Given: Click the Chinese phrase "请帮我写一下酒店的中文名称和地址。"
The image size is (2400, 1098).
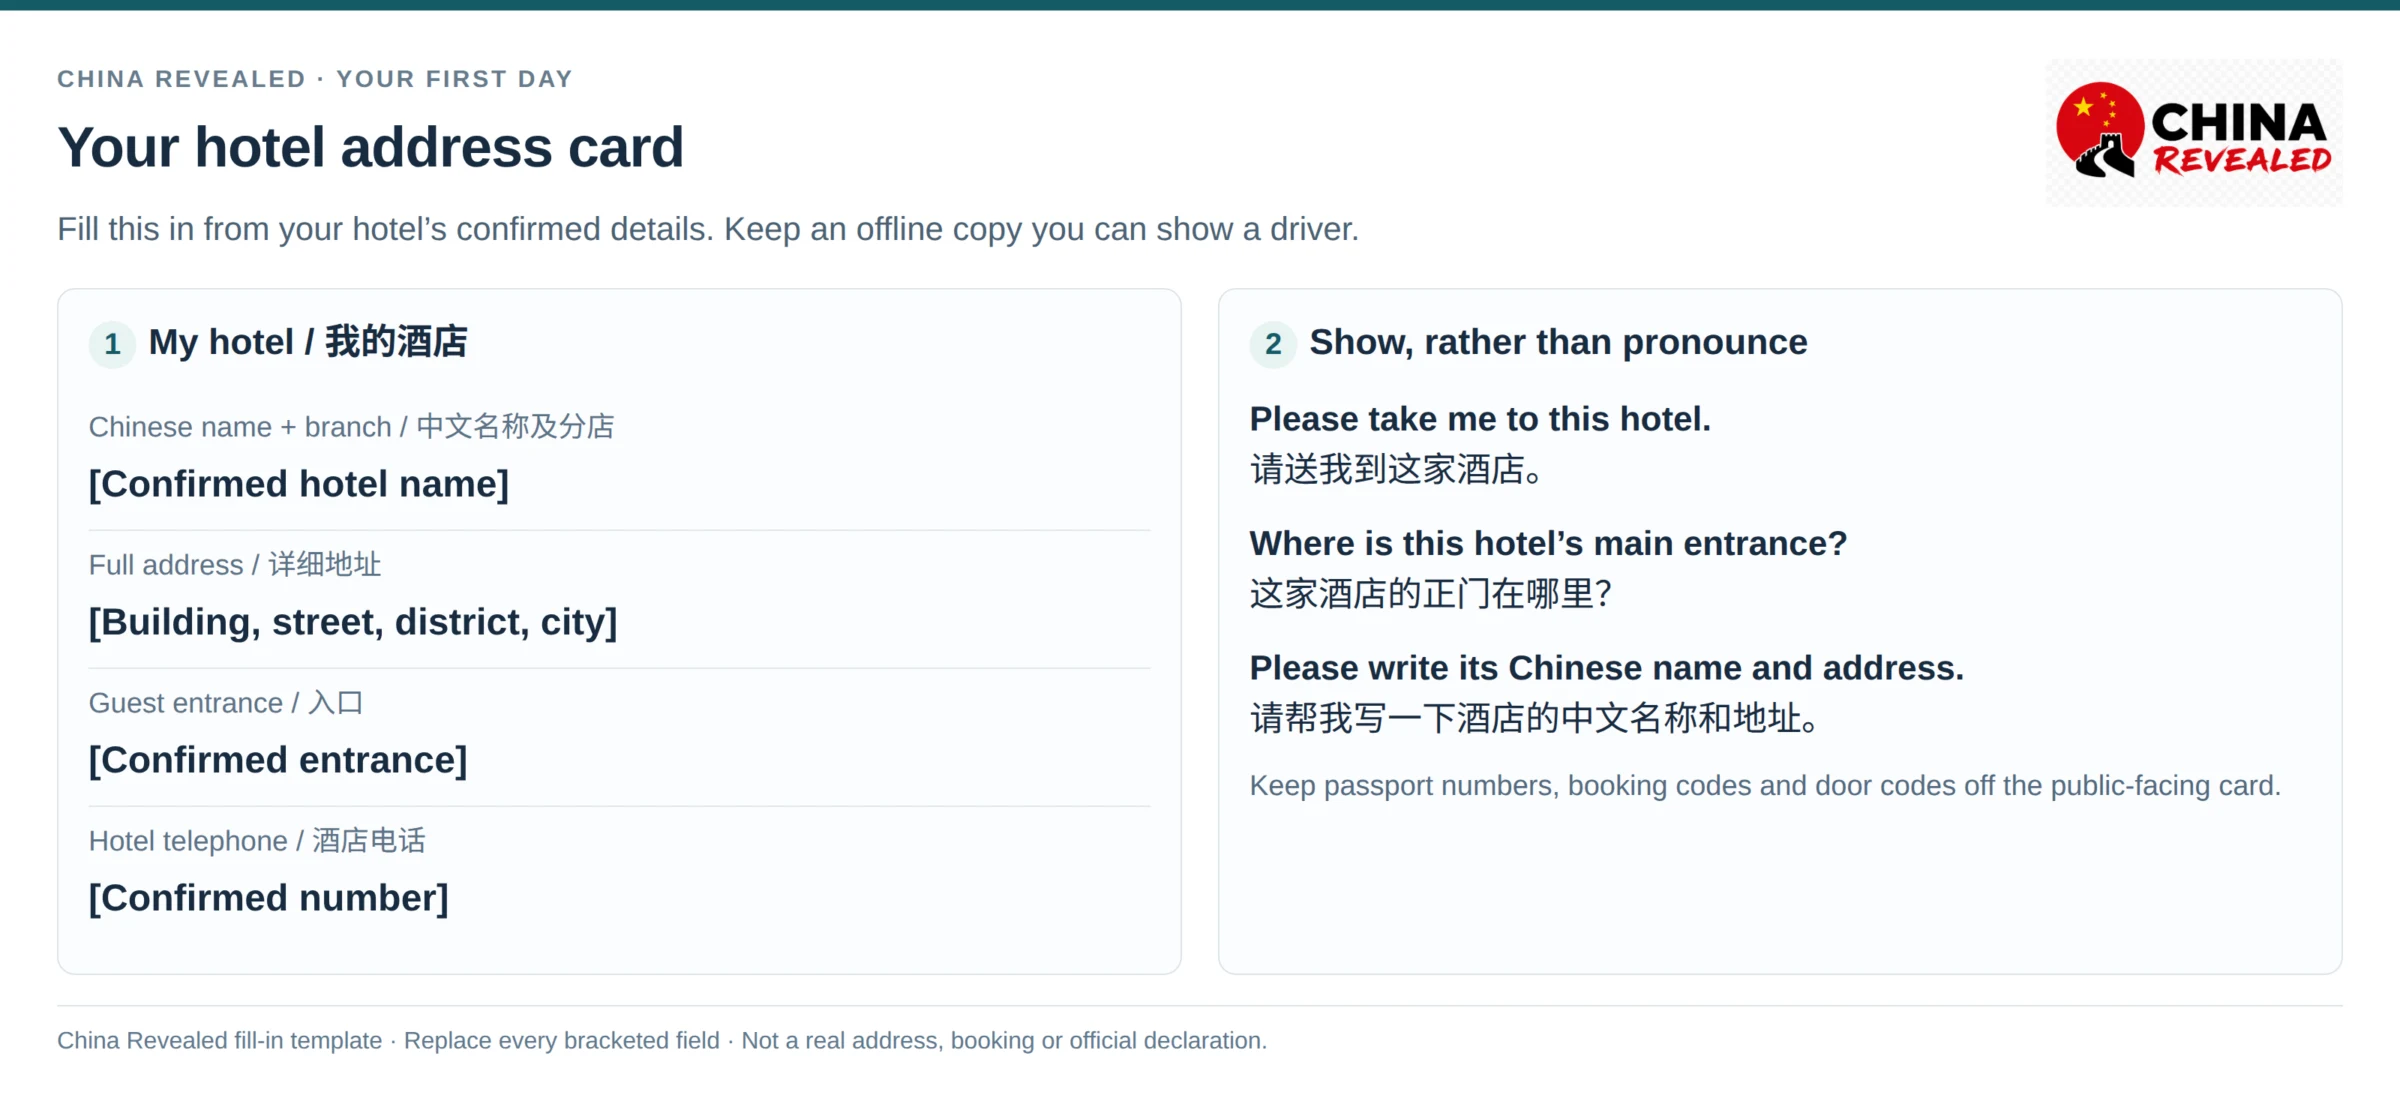Looking at the screenshot, I should [1535, 718].
